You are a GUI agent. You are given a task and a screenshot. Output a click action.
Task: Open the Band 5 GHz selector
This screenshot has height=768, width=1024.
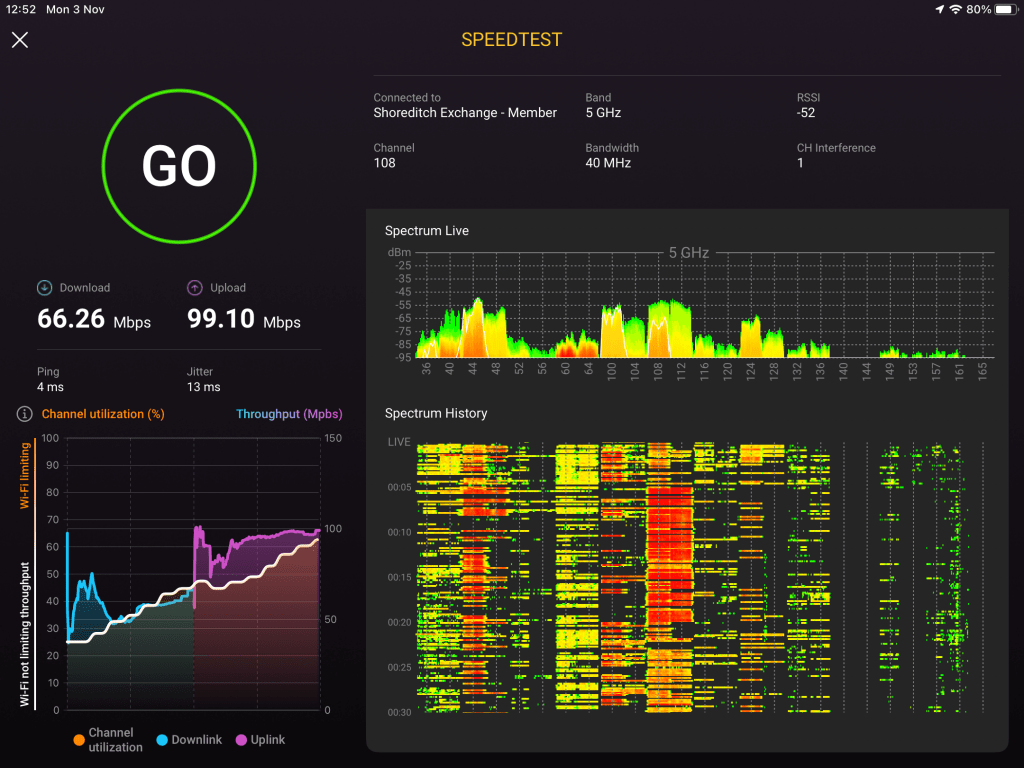click(604, 112)
